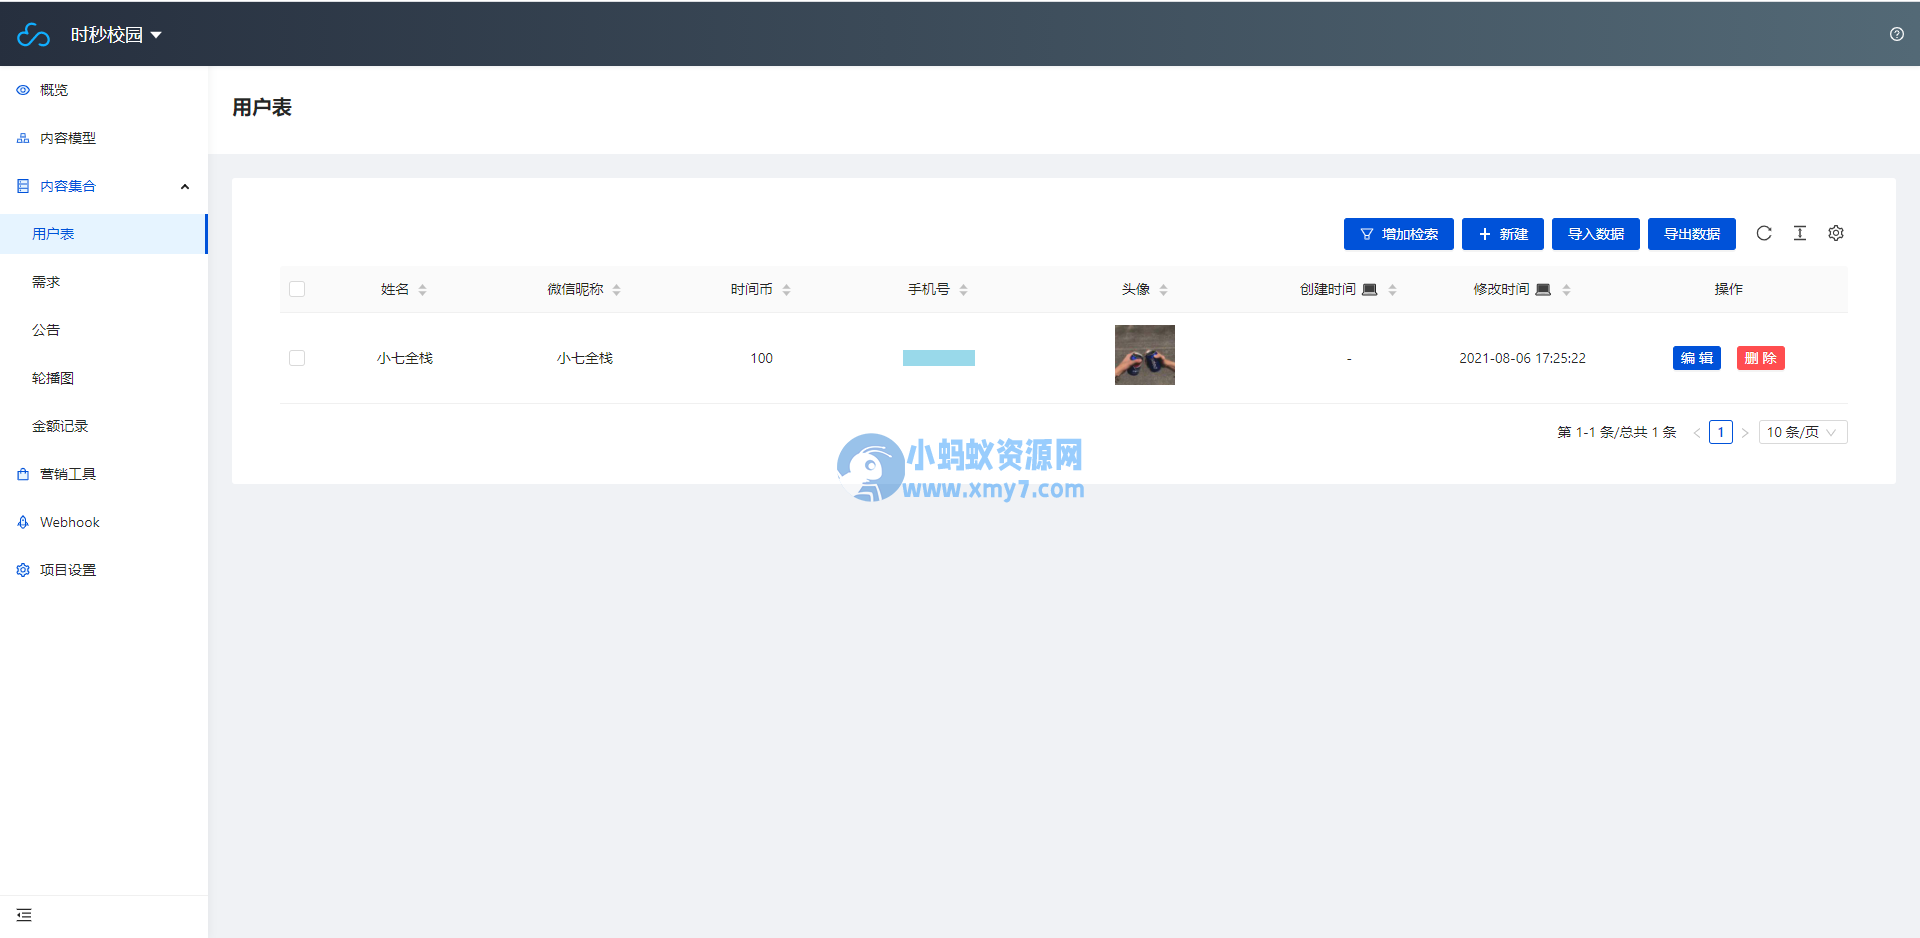Click the help question mark icon top right
This screenshot has height=938, width=1920.
pyautogui.click(x=1897, y=34)
